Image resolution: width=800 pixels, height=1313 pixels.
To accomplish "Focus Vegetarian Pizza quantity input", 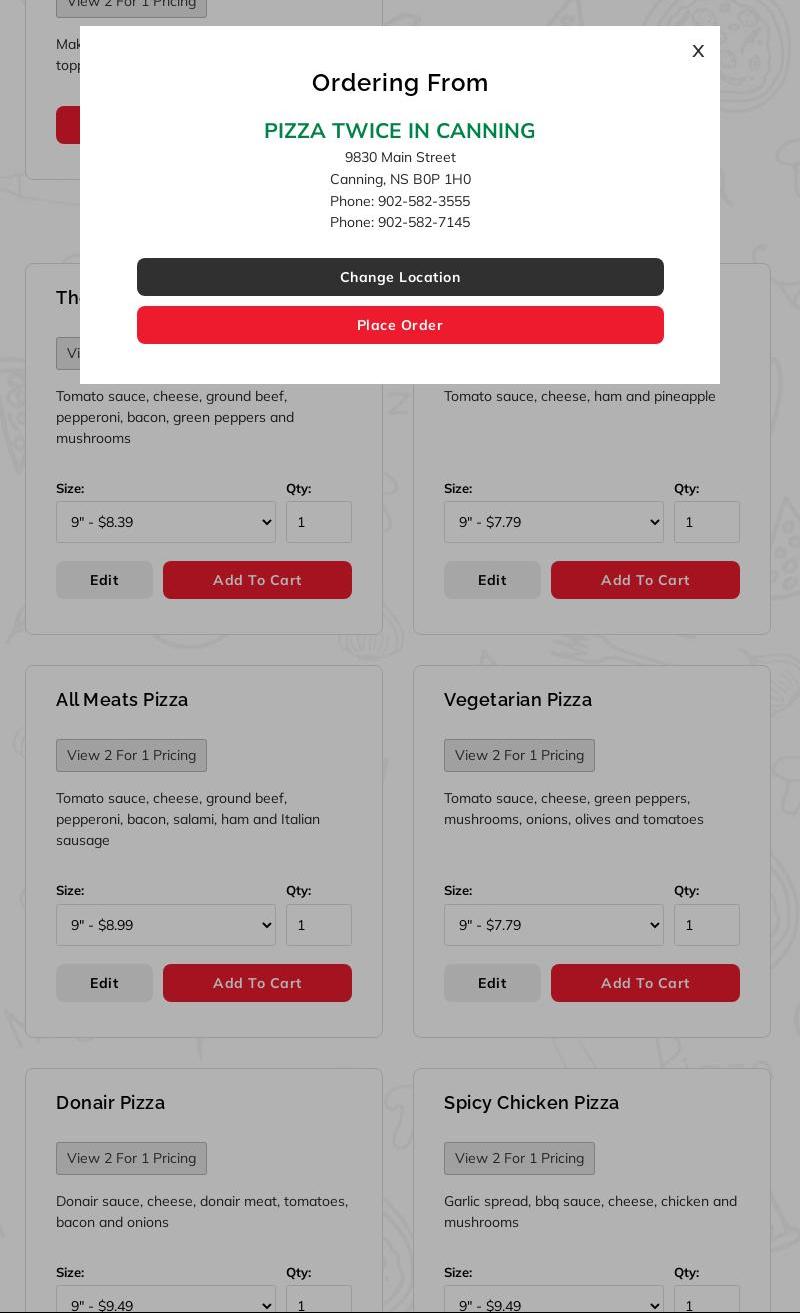I will click(x=707, y=925).
